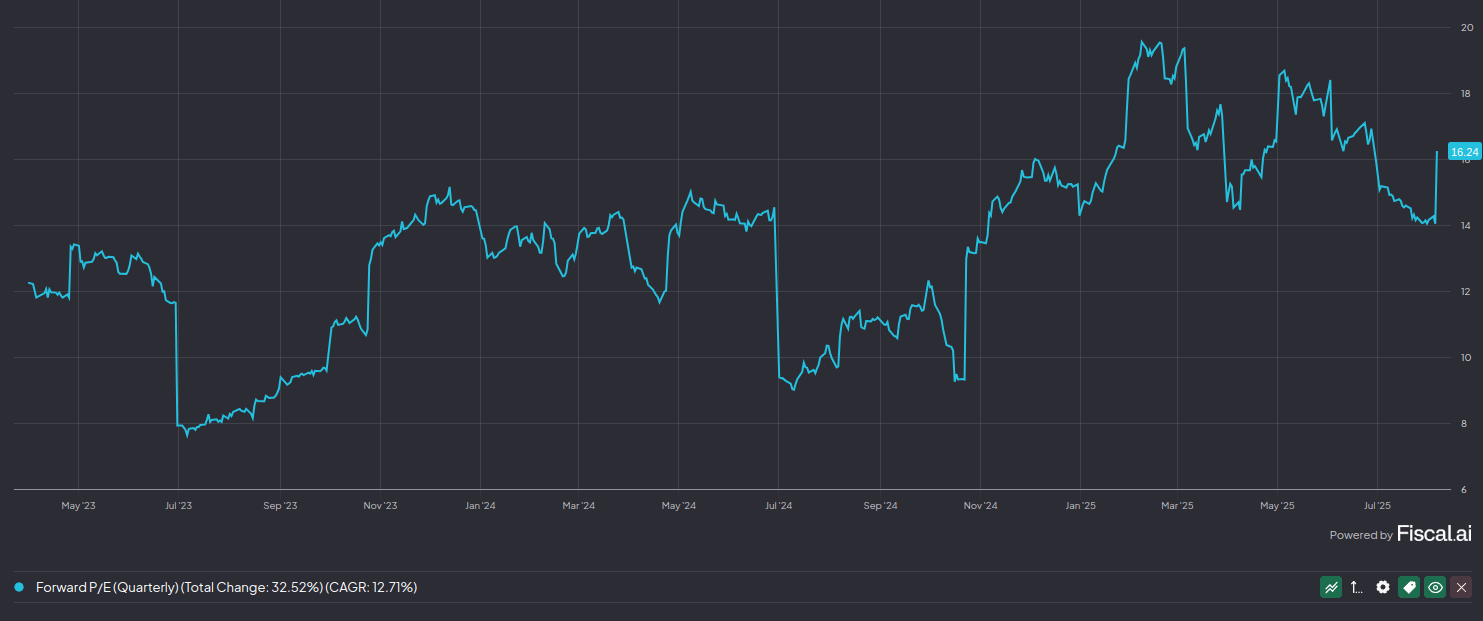1483x621 pixels.
Task: Remove the Forward P/E series
Action: (x=1461, y=588)
